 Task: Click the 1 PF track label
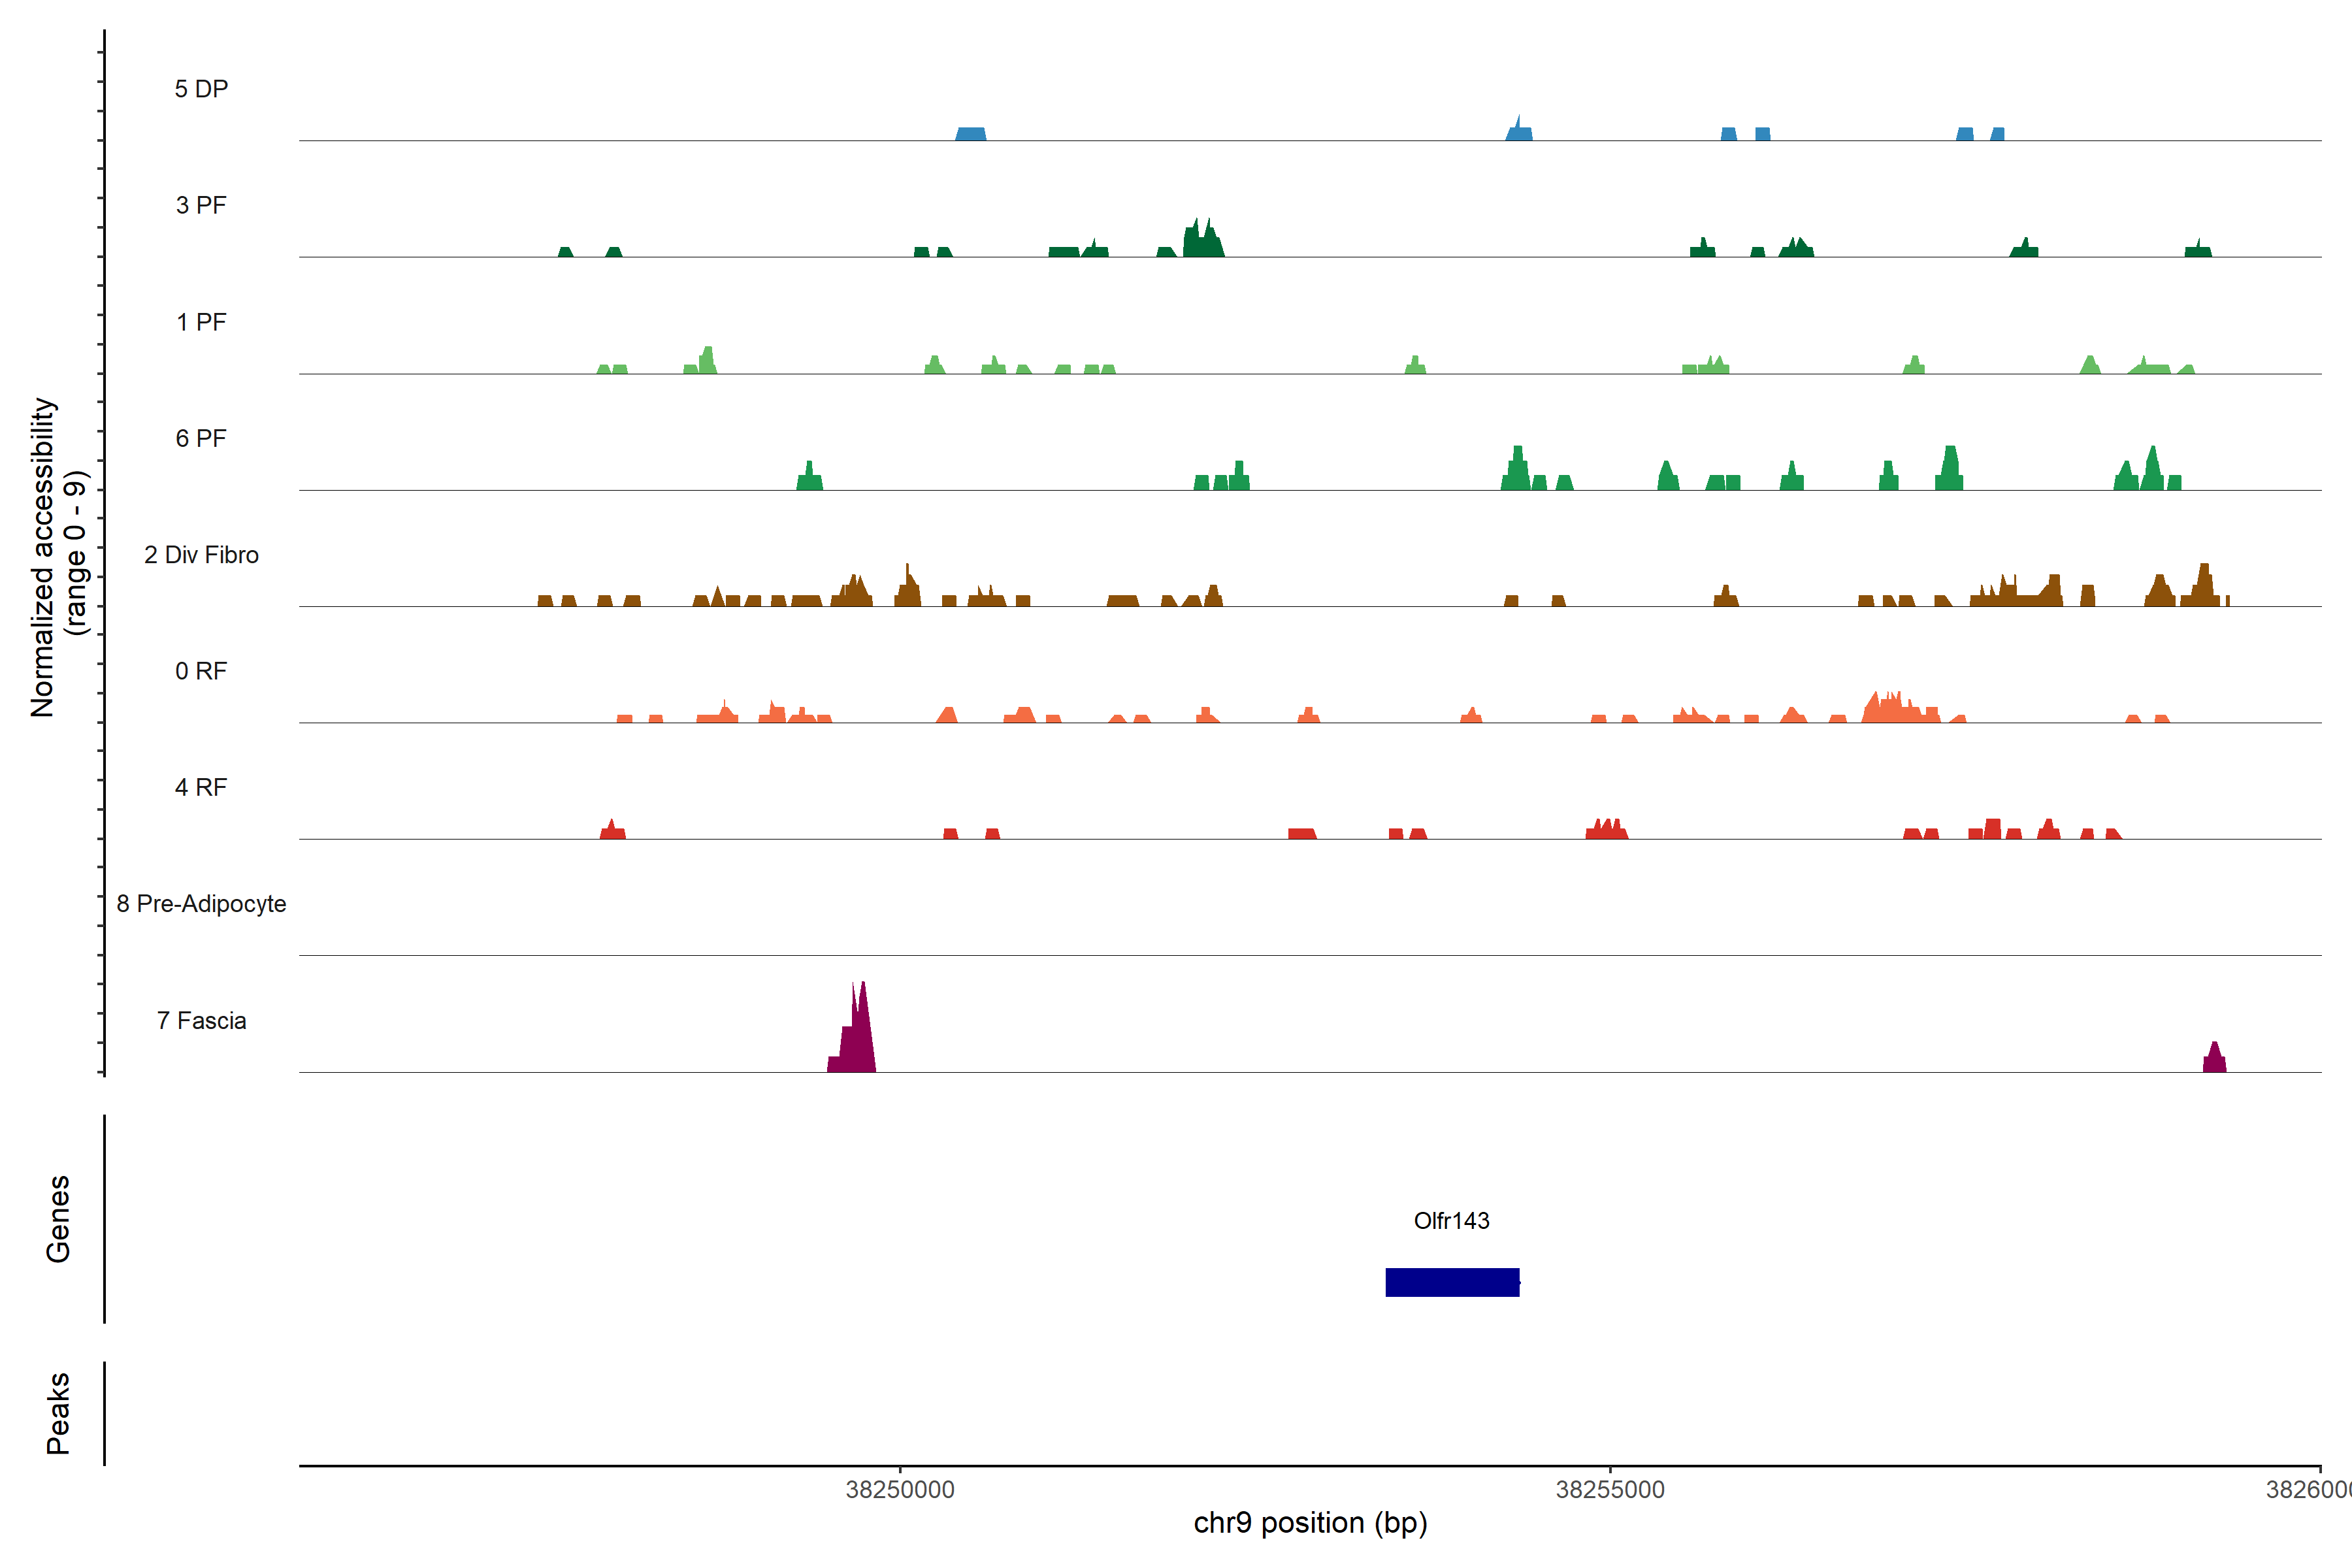201,322
